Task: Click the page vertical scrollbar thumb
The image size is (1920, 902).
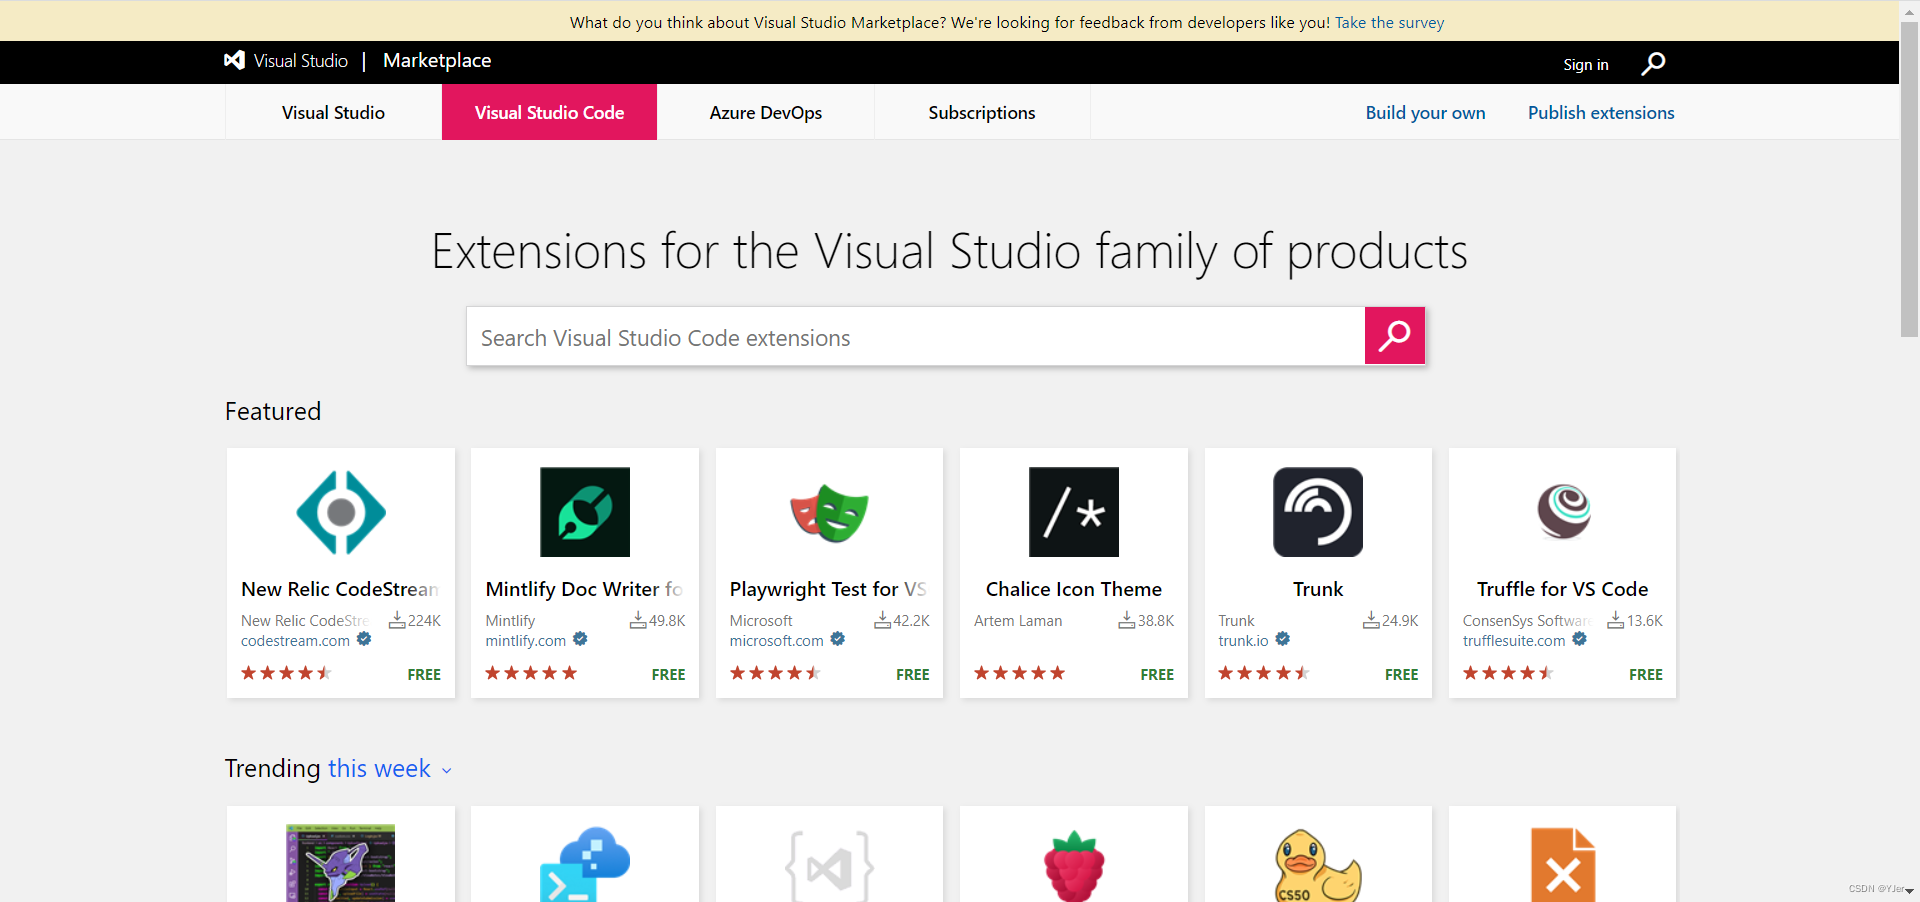Action: (x=1909, y=178)
